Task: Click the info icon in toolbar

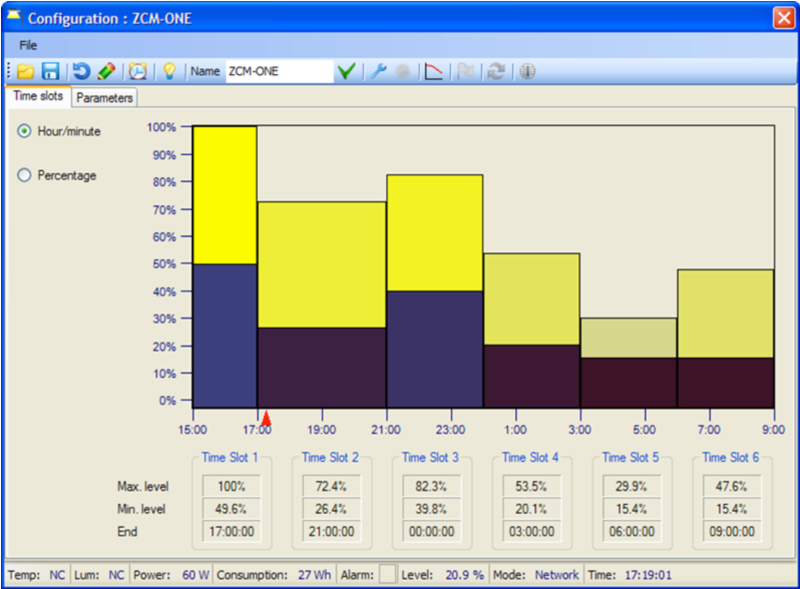Action: pos(527,71)
